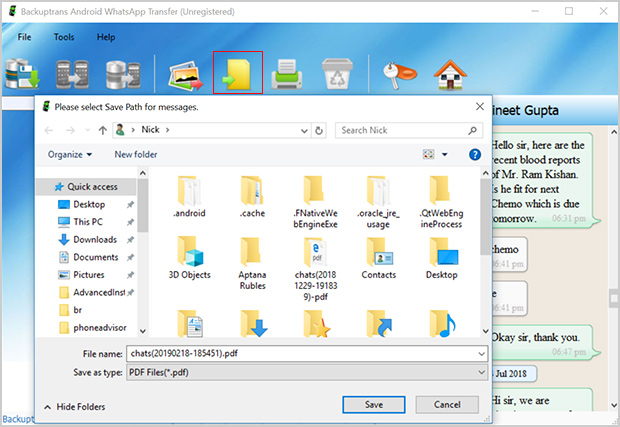The width and height of the screenshot is (620, 427).
Task: Expand the address bar history dropdown
Action: pos(304,130)
